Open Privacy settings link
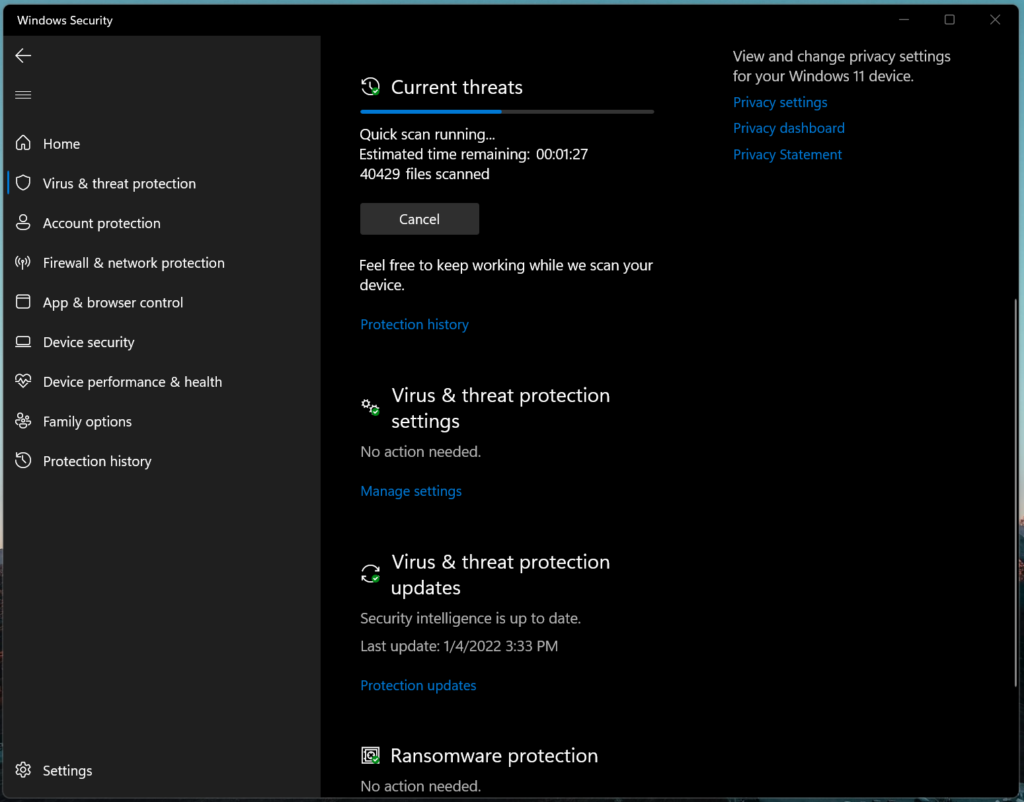The image size is (1024, 802). point(780,103)
